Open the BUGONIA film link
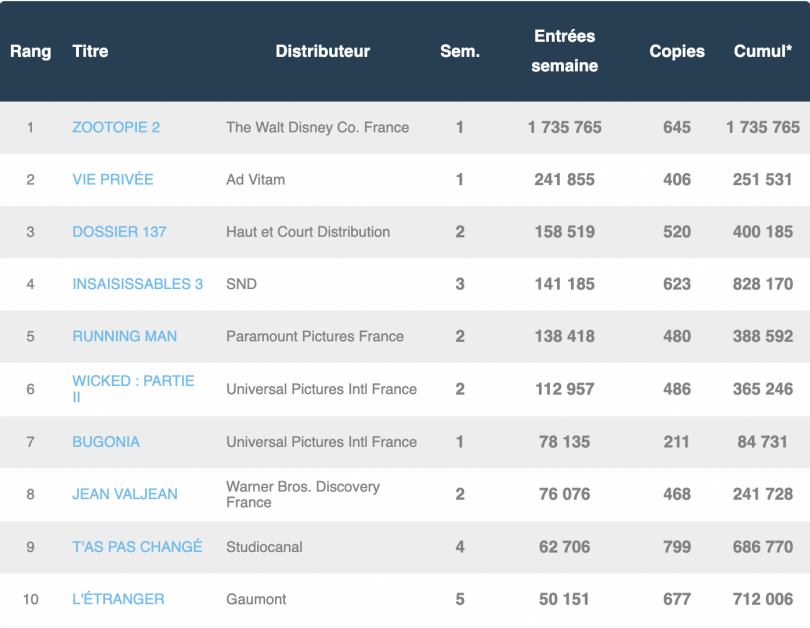This screenshot has height=628, width=810. (x=106, y=441)
